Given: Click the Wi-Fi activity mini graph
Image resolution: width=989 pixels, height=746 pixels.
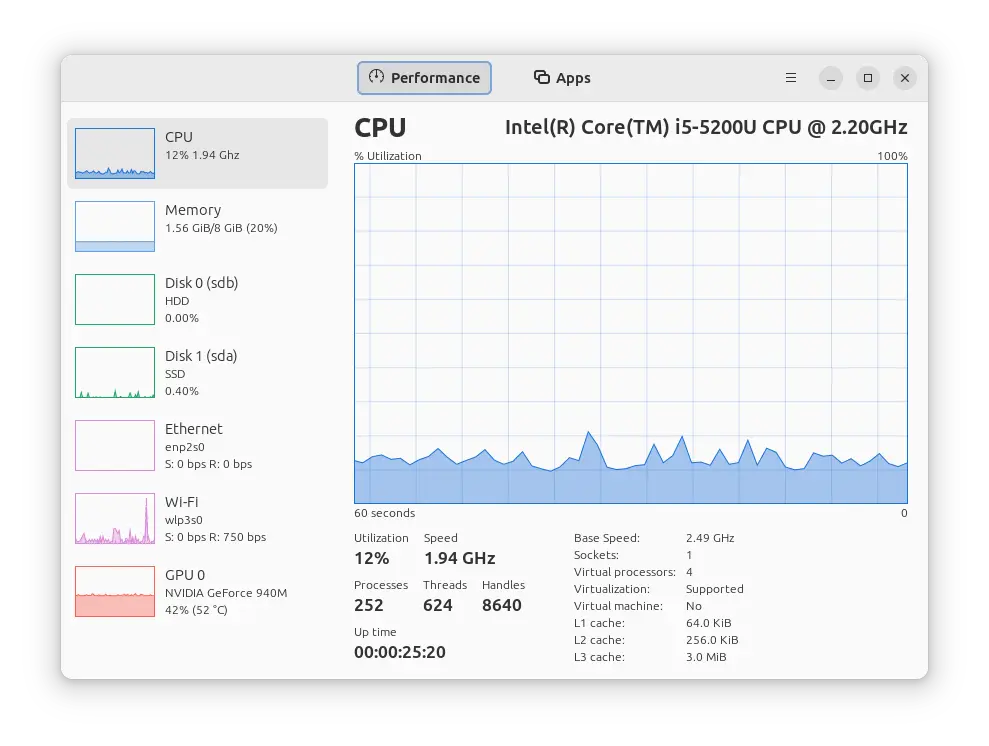Looking at the screenshot, I should coord(115,518).
